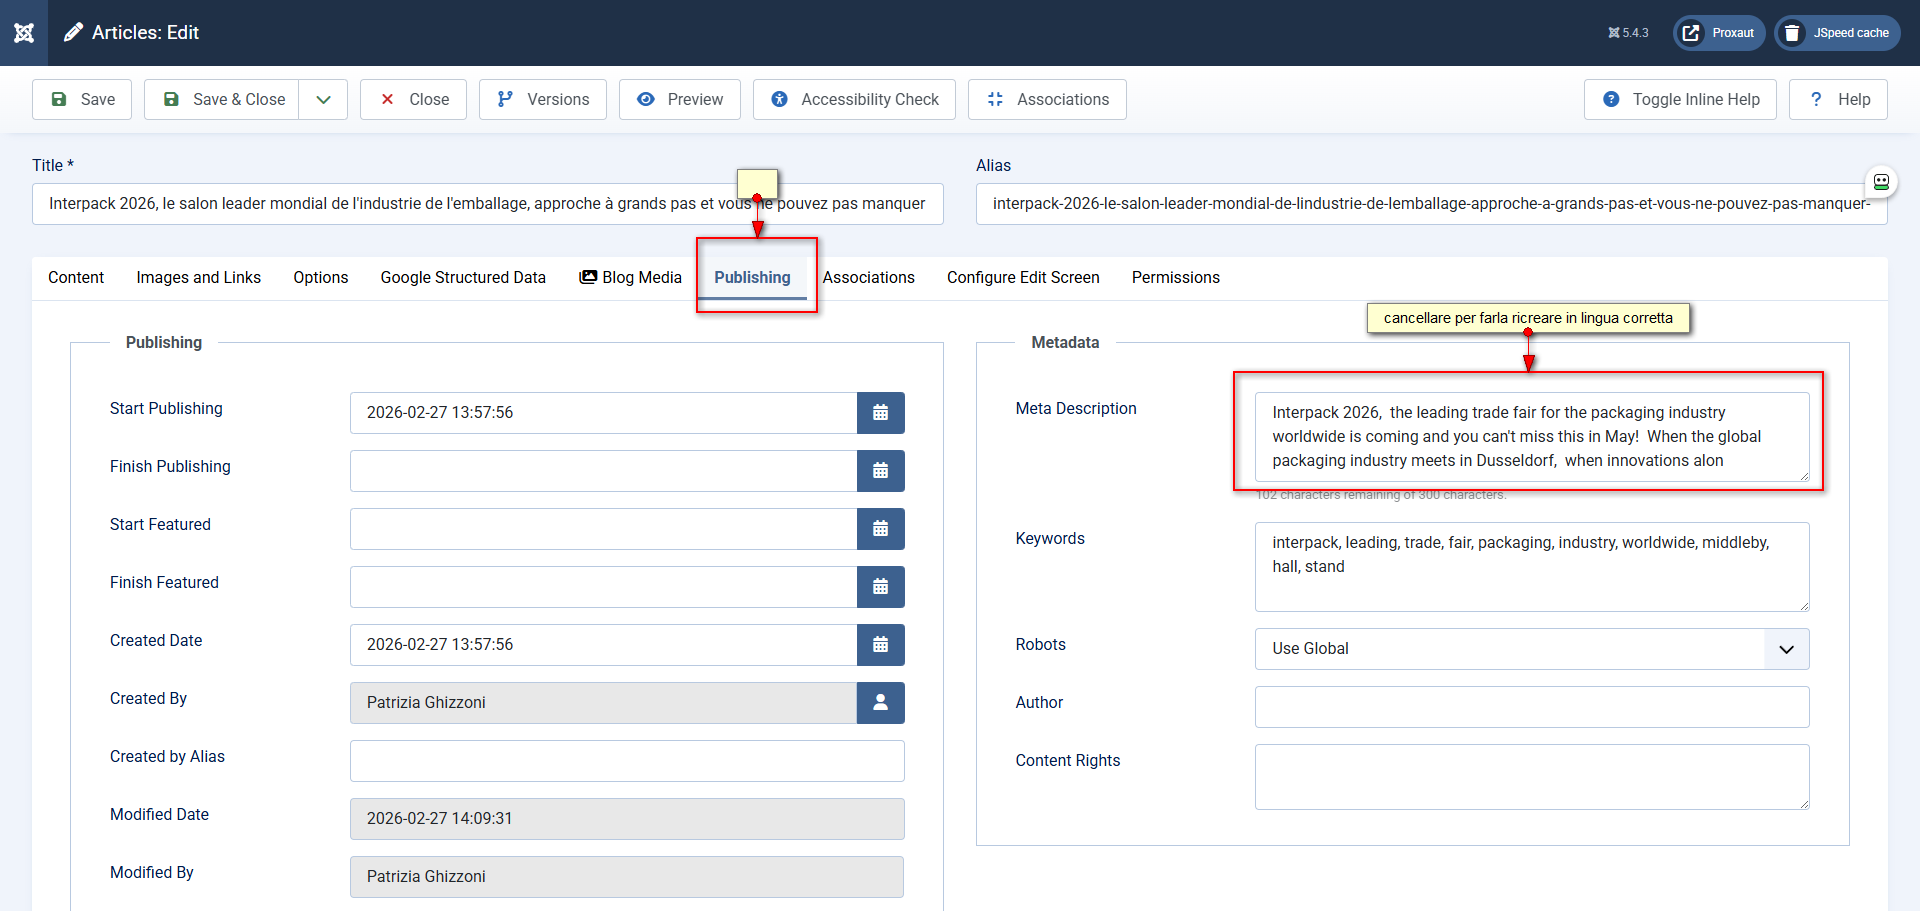Image resolution: width=1920 pixels, height=911 pixels.
Task: Click into the Meta Description textarea
Action: 1531,437
